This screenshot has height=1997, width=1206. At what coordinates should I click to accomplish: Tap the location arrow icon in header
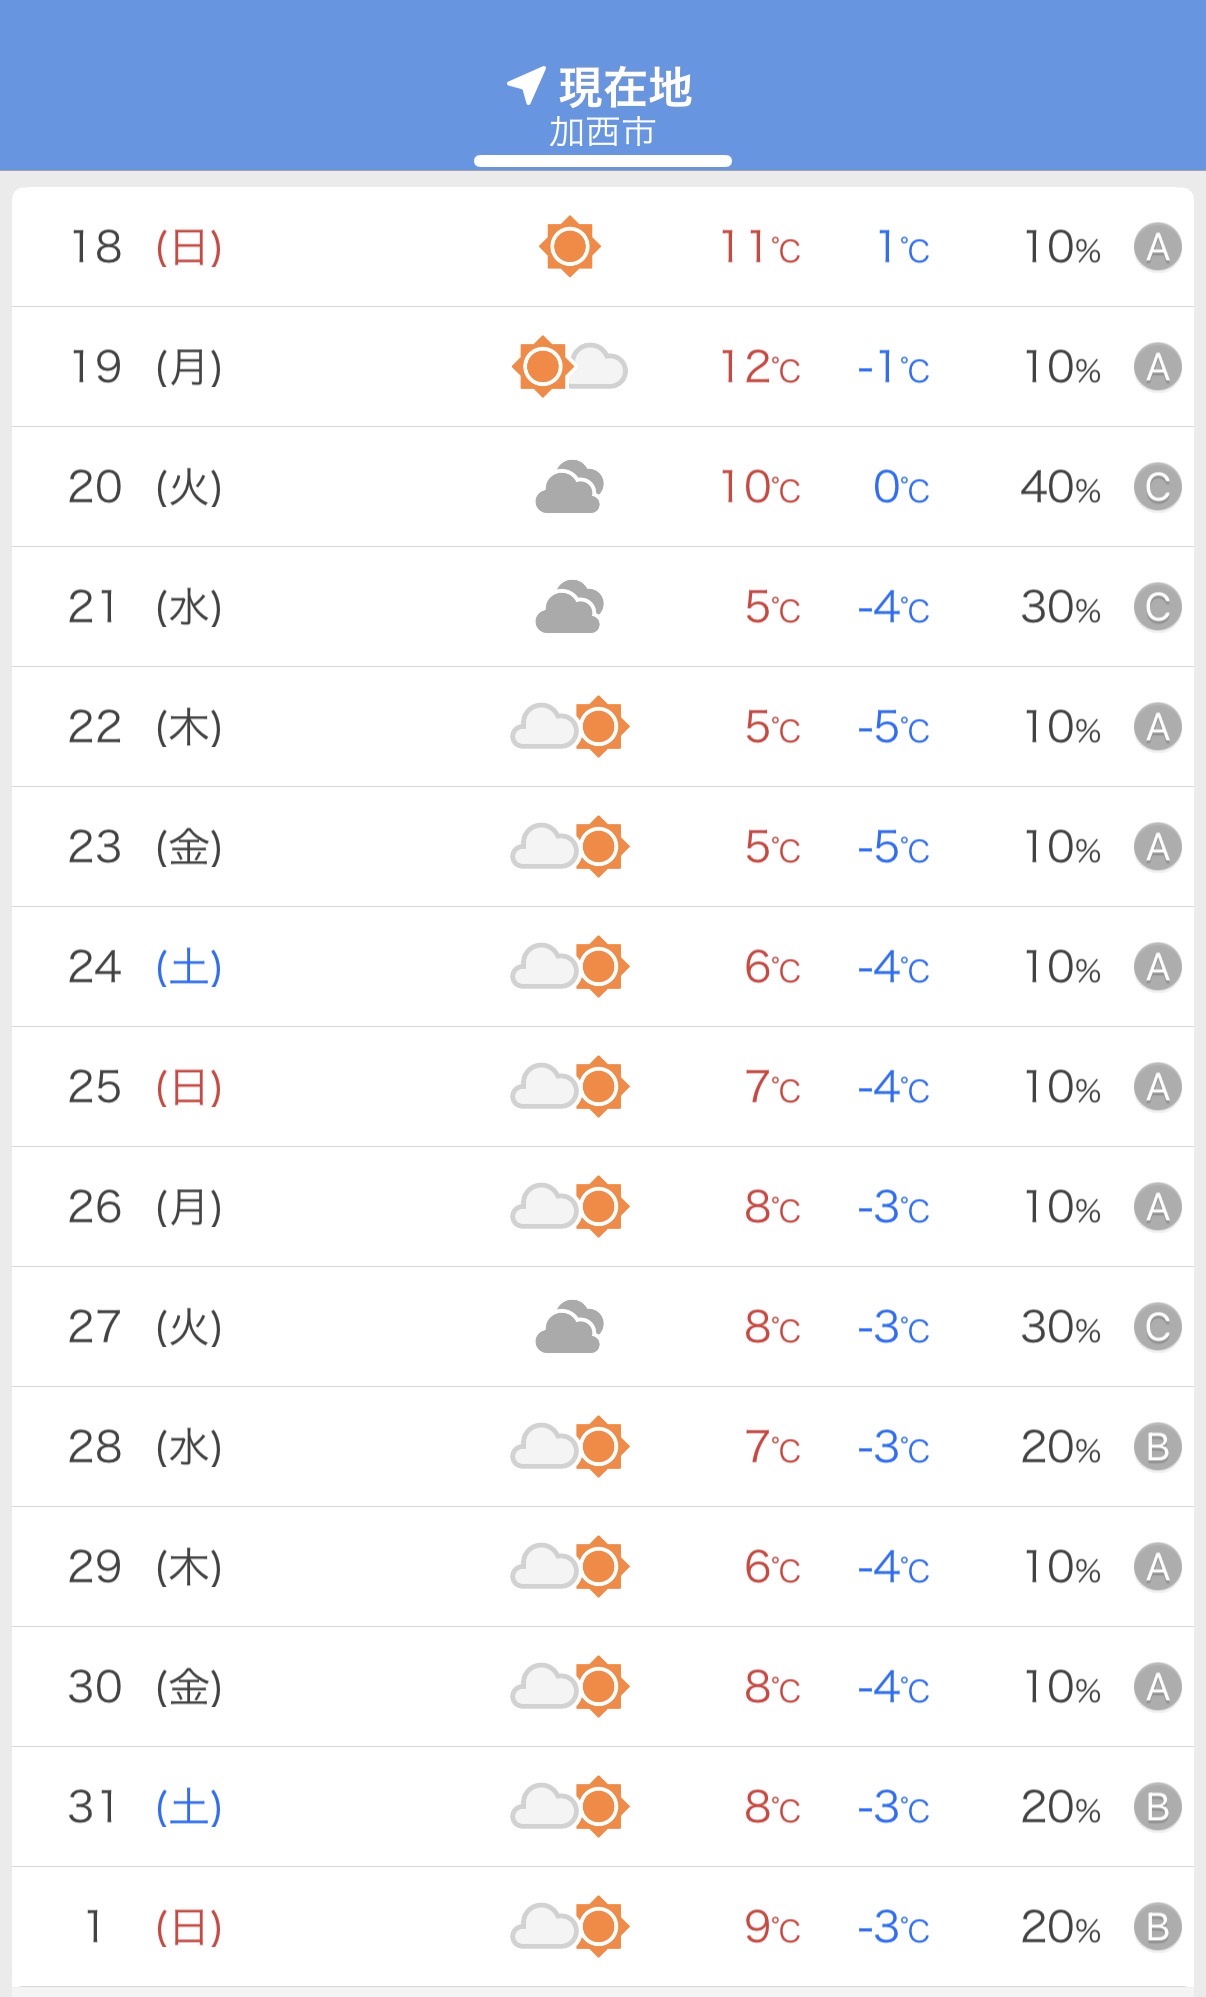(x=526, y=86)
